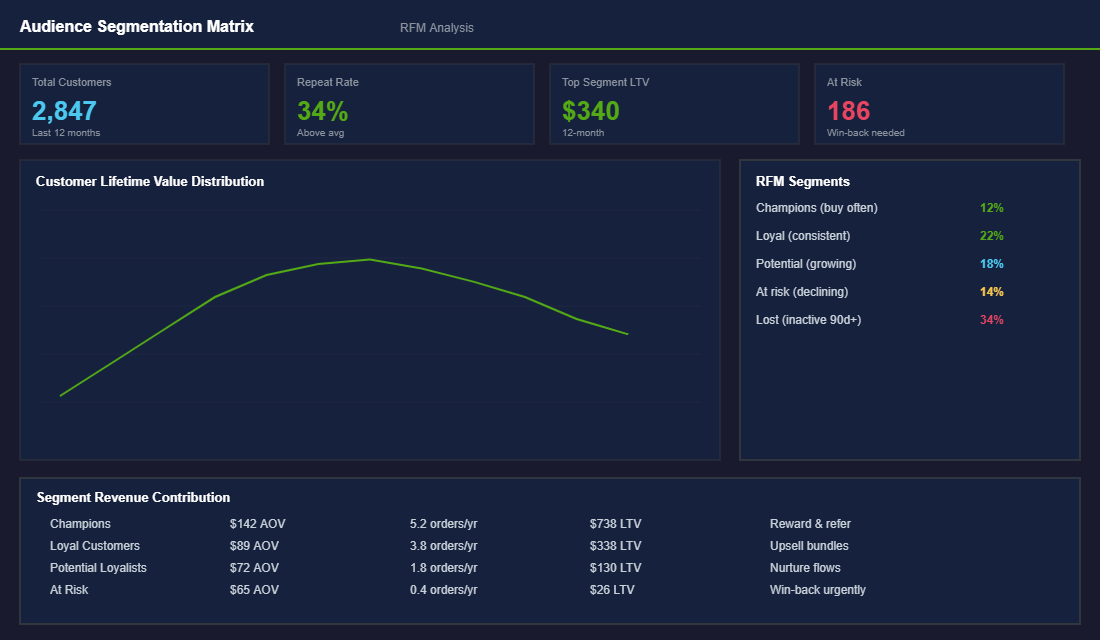The height and width of the screenshot is (640, 1100).
Task: Select the Potential (growing) segment
Action: coord(806,264)
